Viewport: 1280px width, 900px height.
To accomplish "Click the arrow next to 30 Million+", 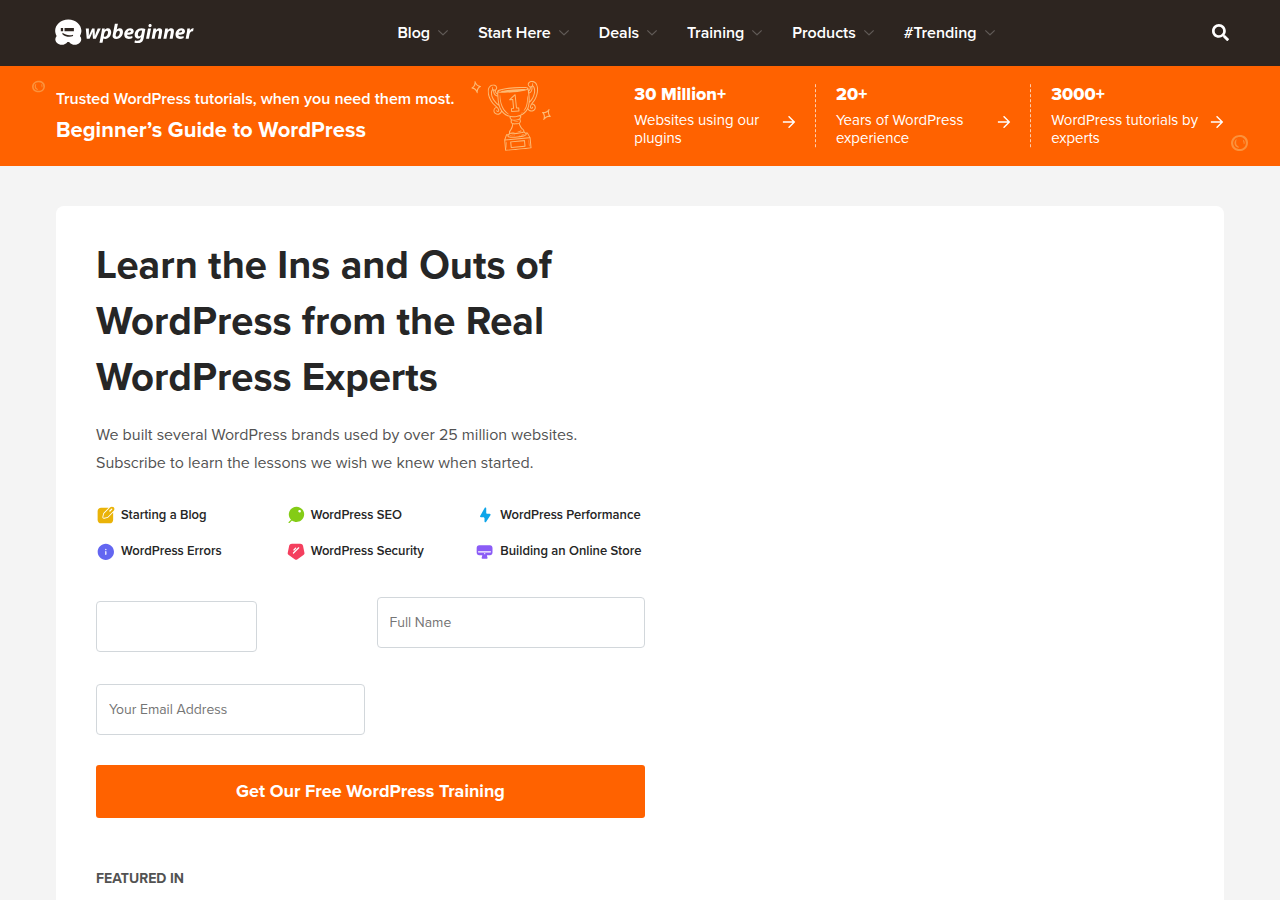I will click(x=789, y=122).
